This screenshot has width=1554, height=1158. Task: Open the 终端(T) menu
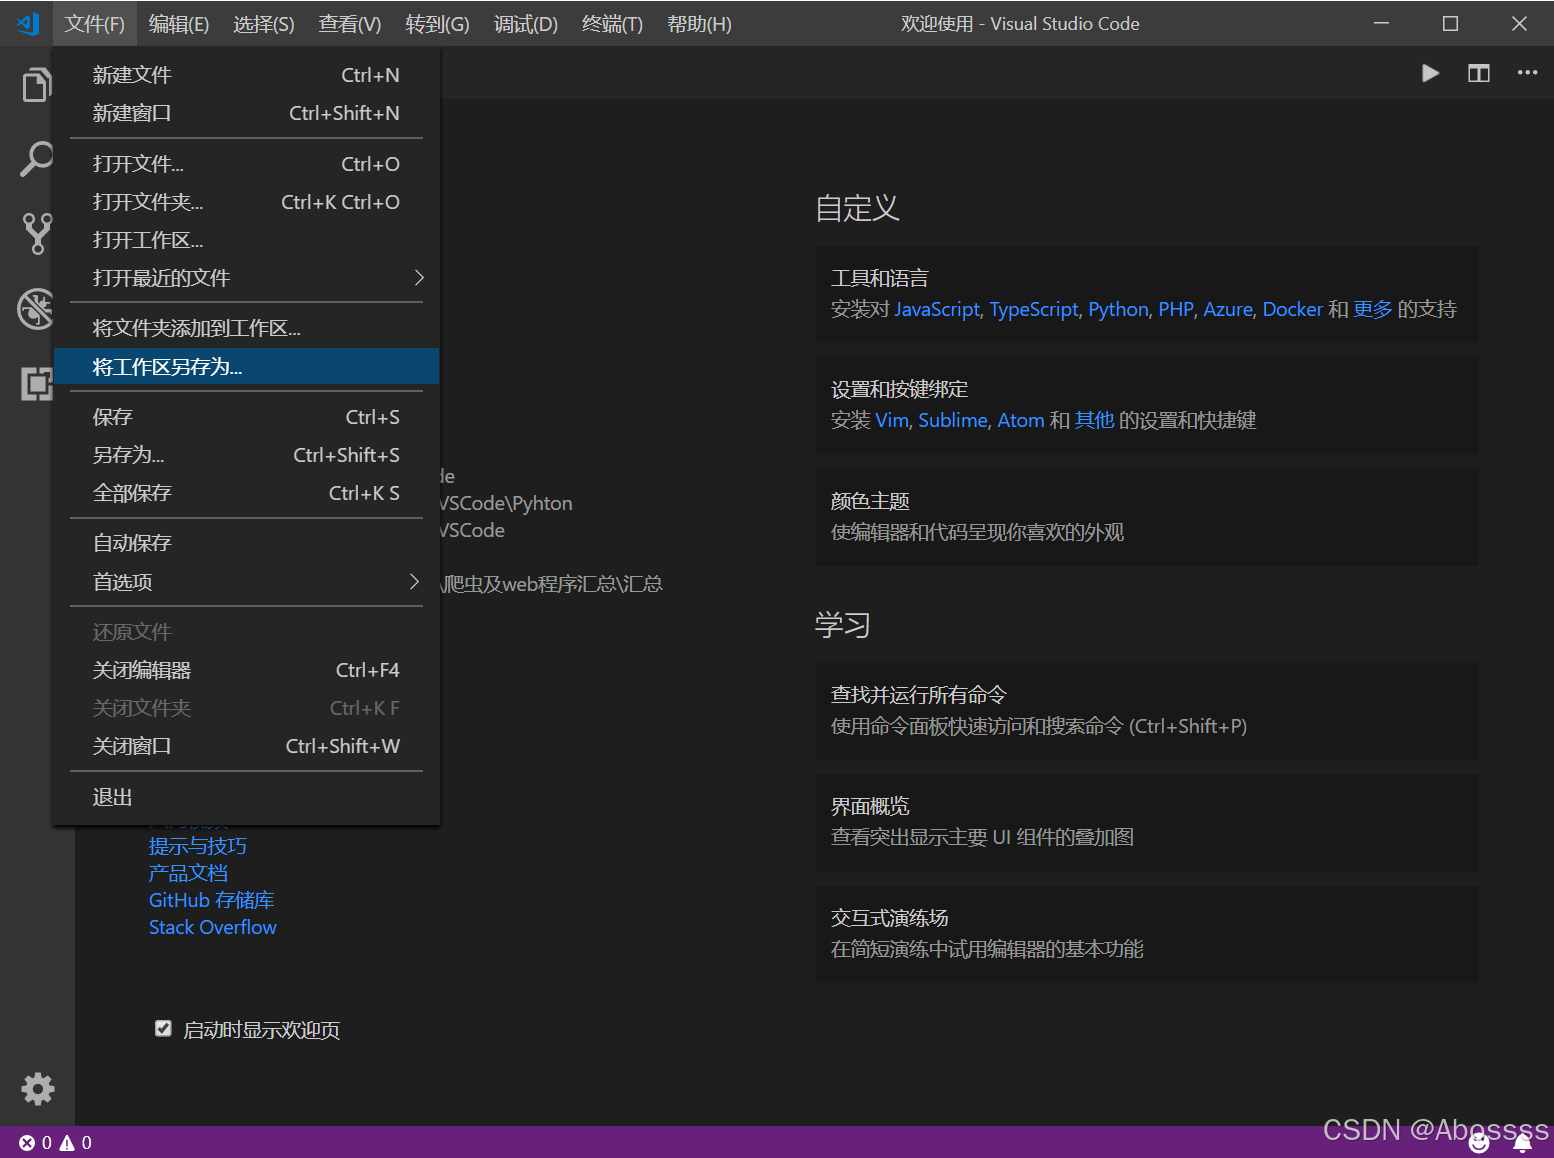tap(612, 24)
